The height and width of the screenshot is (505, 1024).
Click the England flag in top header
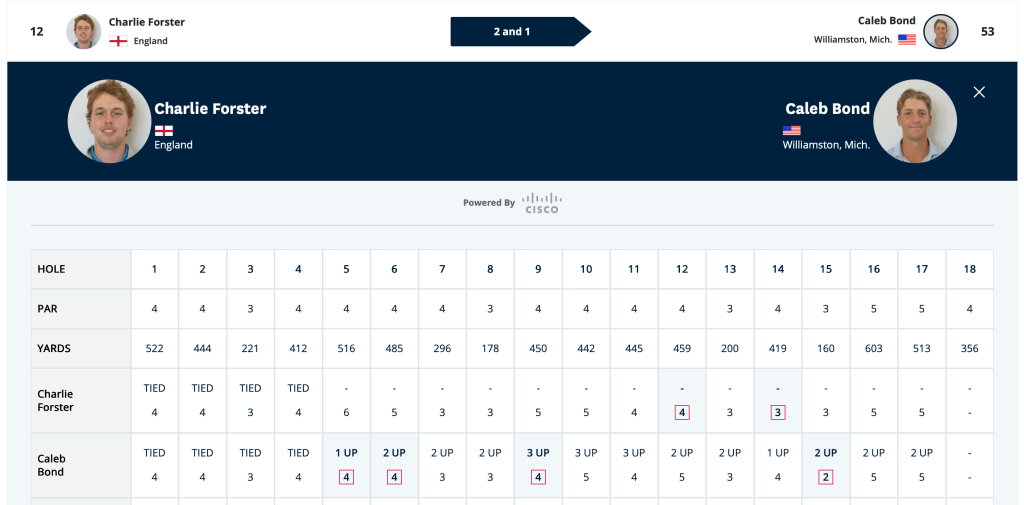pyautogui.click(x=118, y=41)
